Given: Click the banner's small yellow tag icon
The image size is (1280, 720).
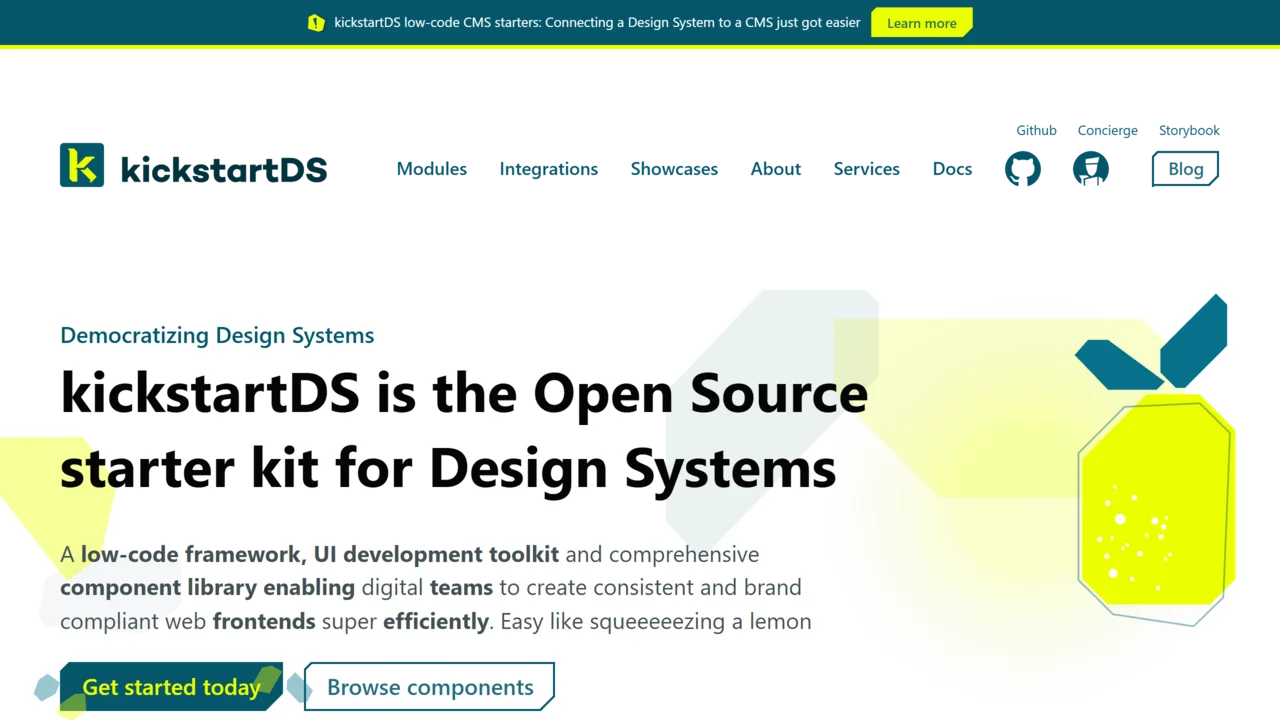Looking at the screenshot, I should point(316,23).
